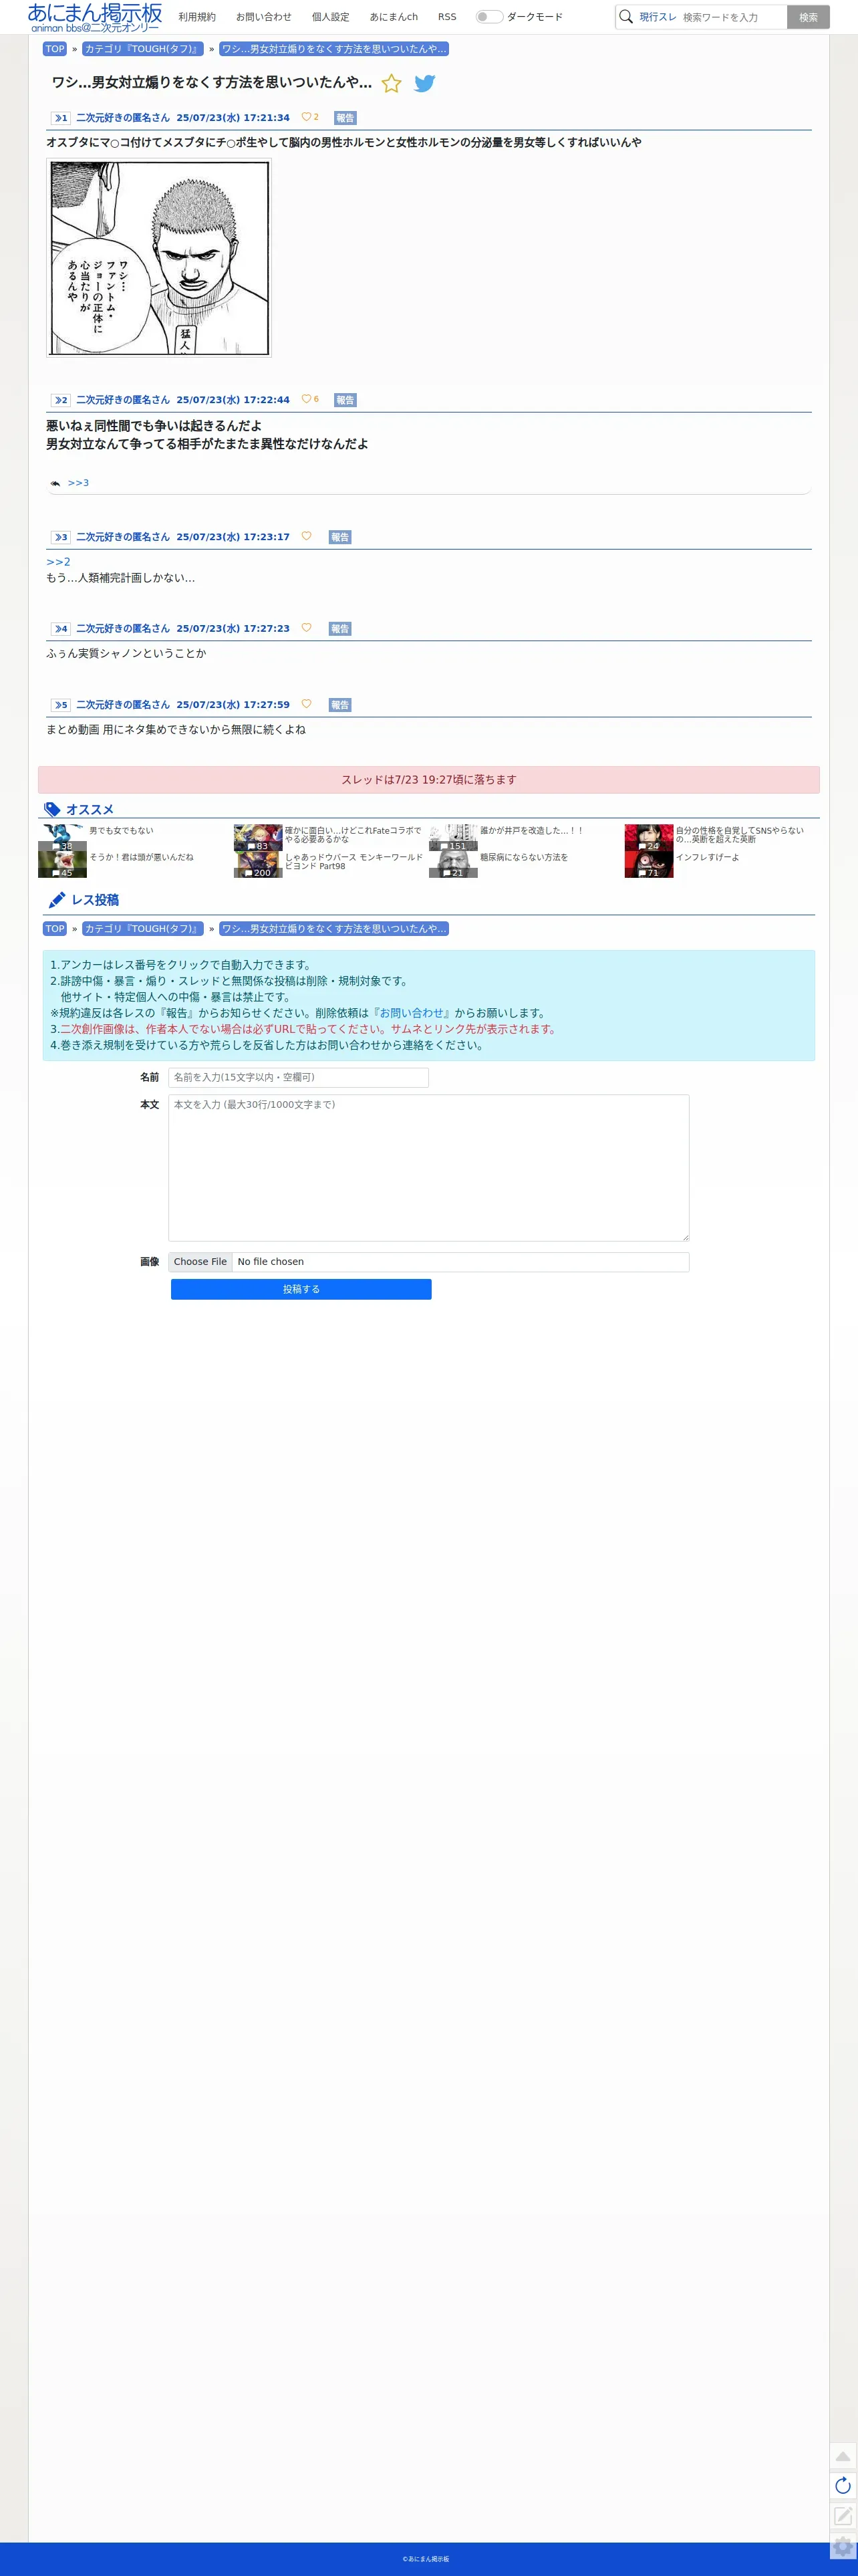Like post 5 with heart icon
This screenshot has width=858, height=2576.
pyautogui.click(x=306, y=704)
